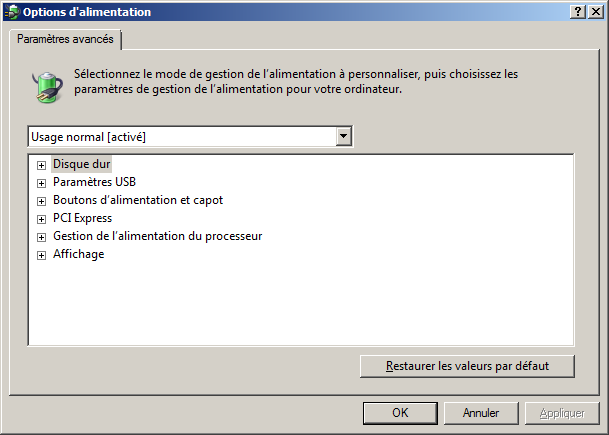Open the Usage normal plan dropdown

[344, 136]
